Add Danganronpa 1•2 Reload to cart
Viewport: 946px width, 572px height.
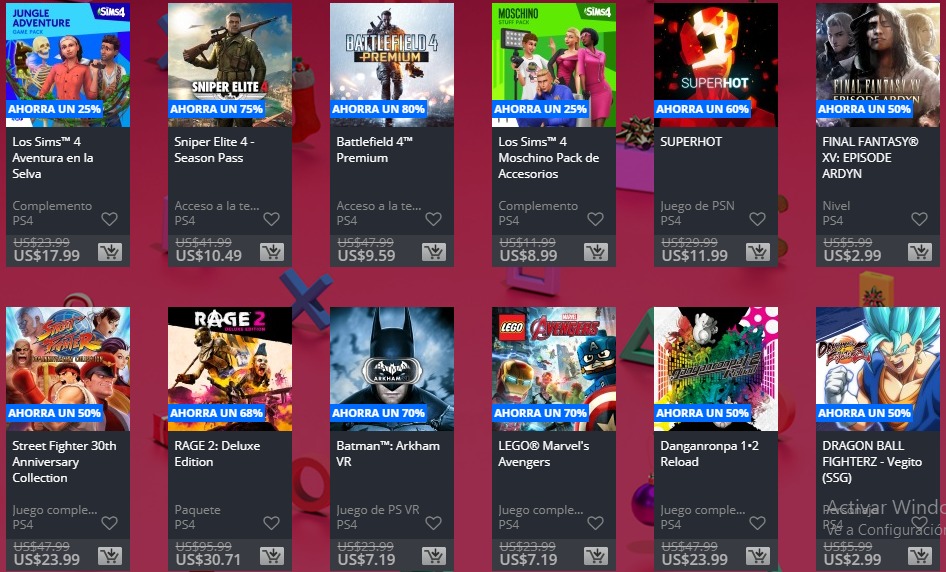758,556
